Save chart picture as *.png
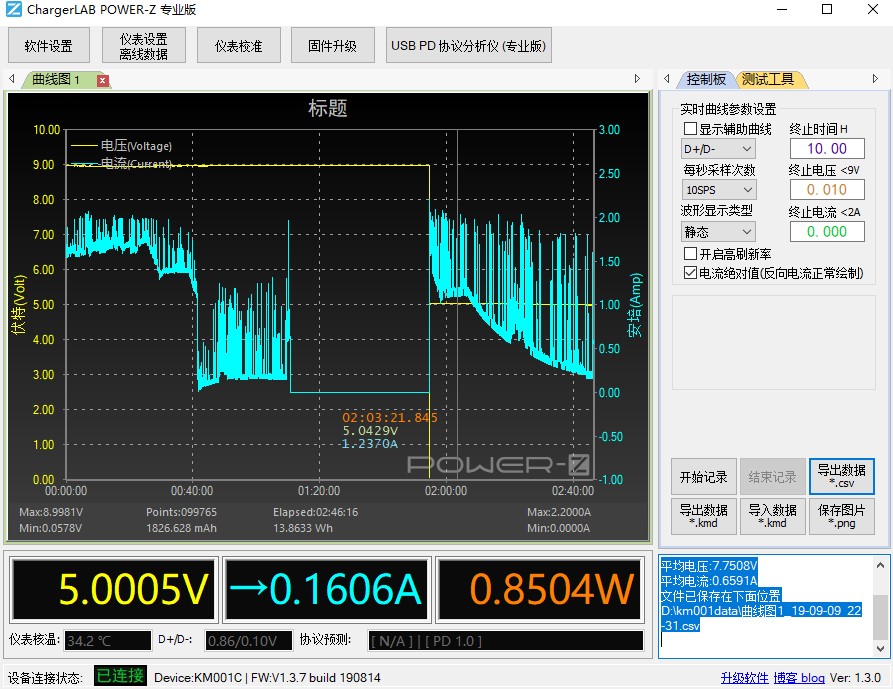Viewport: 893px width, 689px height. pyautogui.click(x=842, y=516)
